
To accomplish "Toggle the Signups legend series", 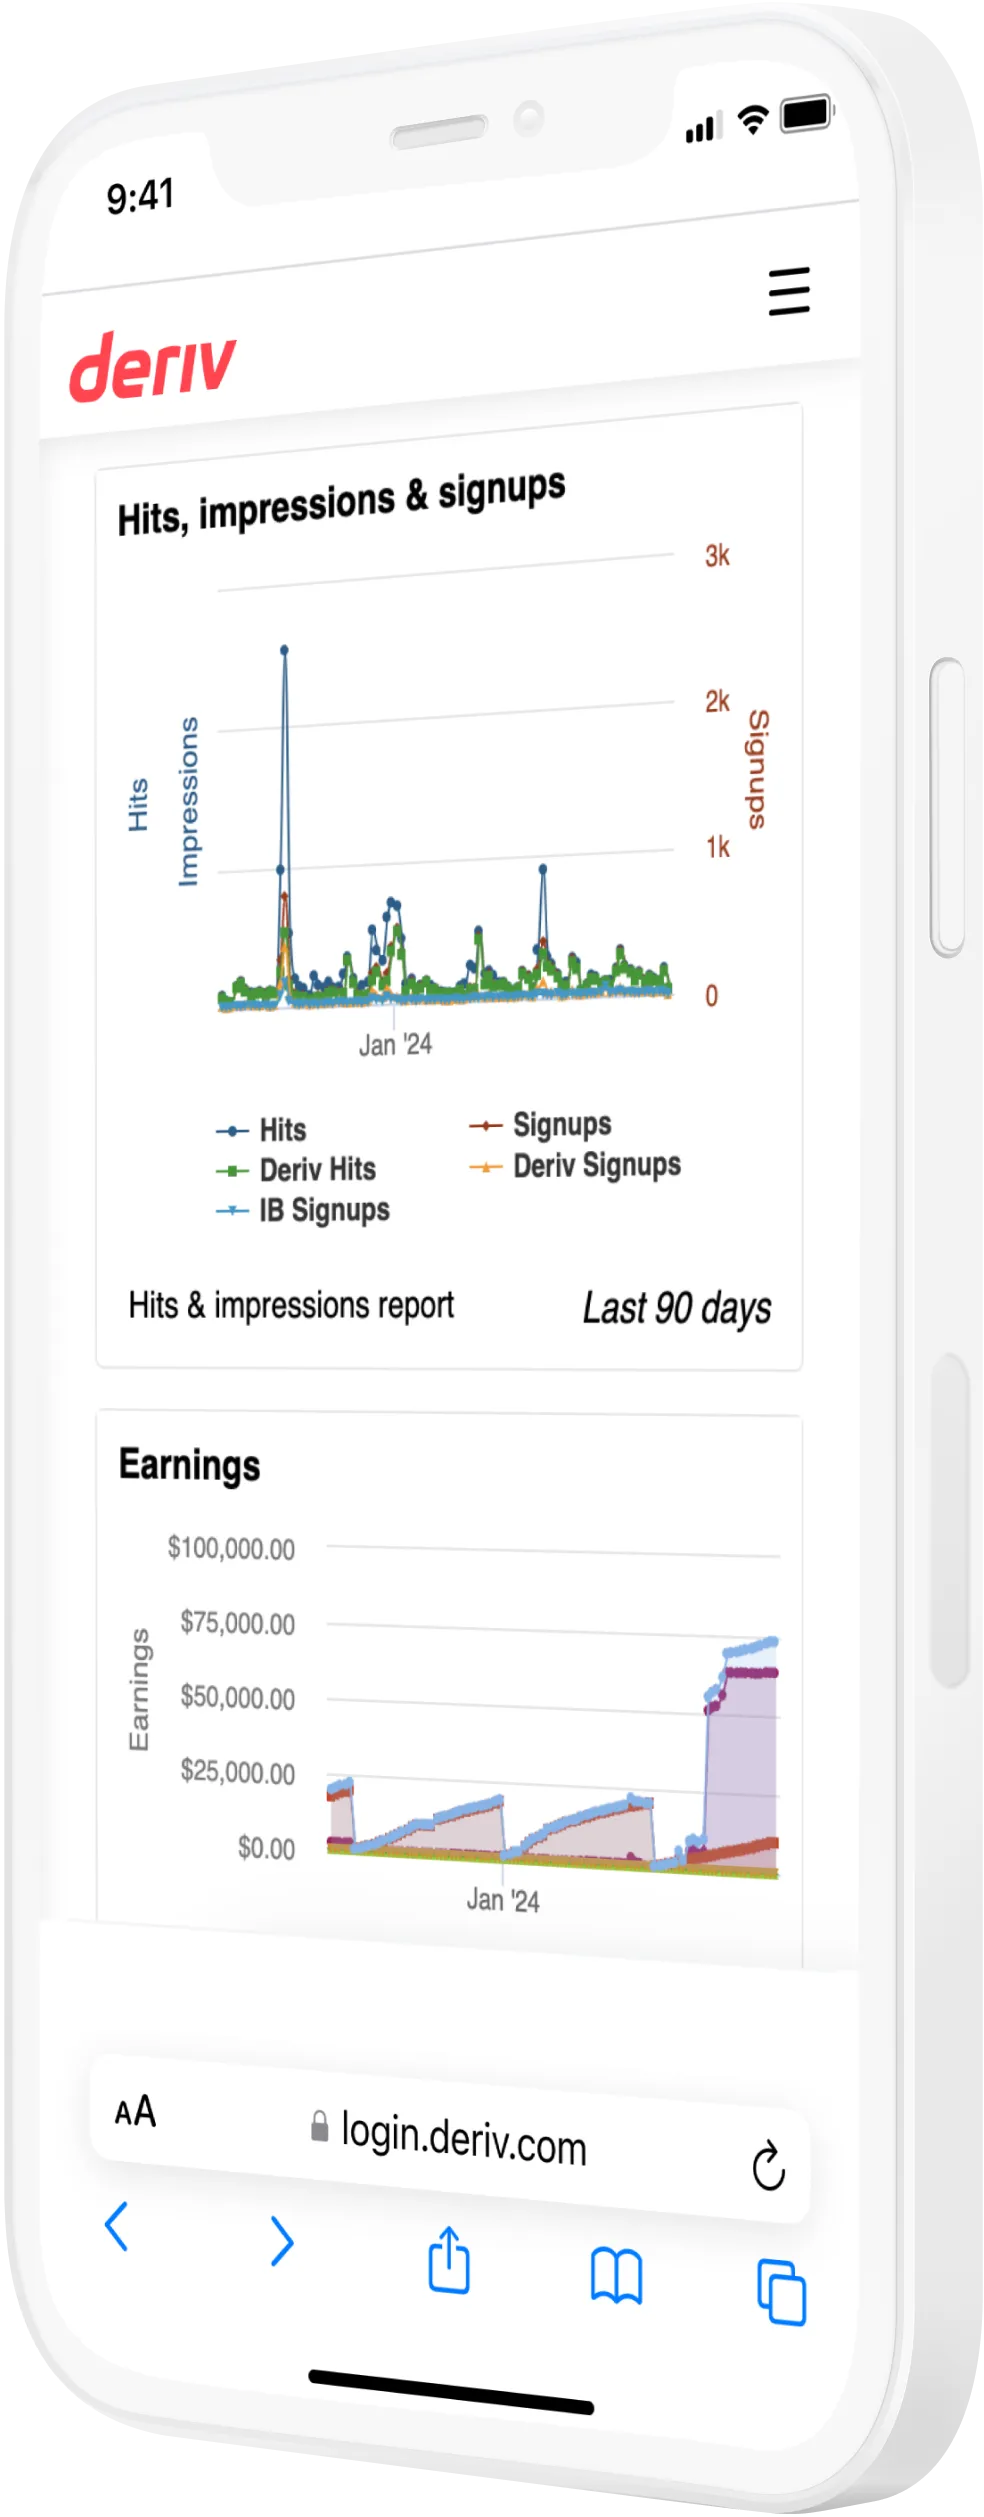I will [x=540, y=1125].
